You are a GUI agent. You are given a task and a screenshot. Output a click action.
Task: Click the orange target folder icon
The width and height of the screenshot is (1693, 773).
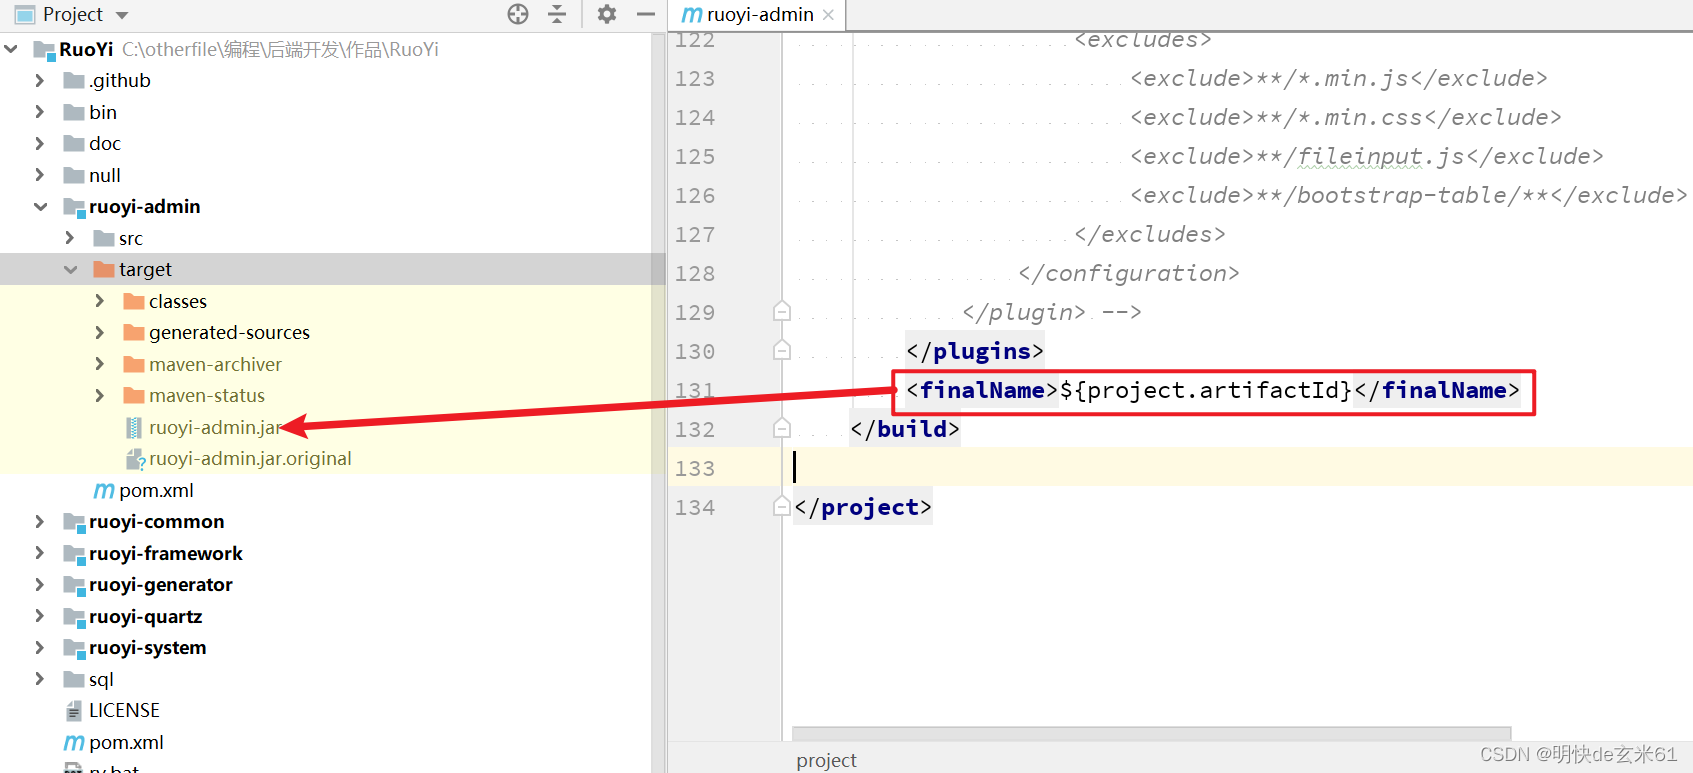click(104, 269)
